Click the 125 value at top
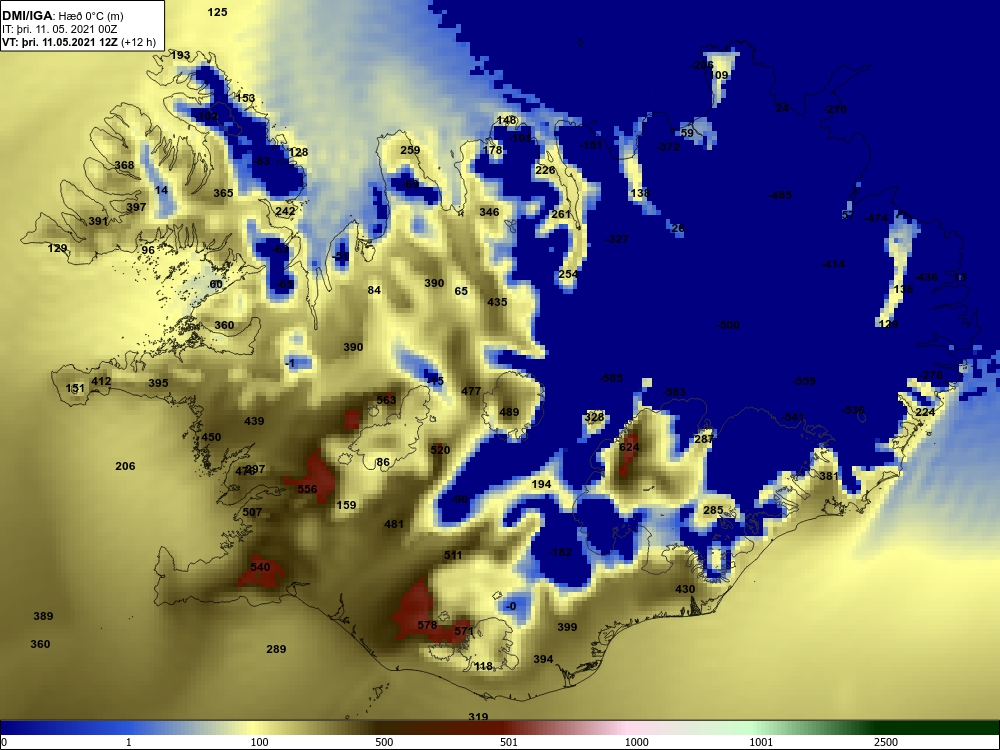This screenshot has height=750, width=1000. click(x=217, y=12)
